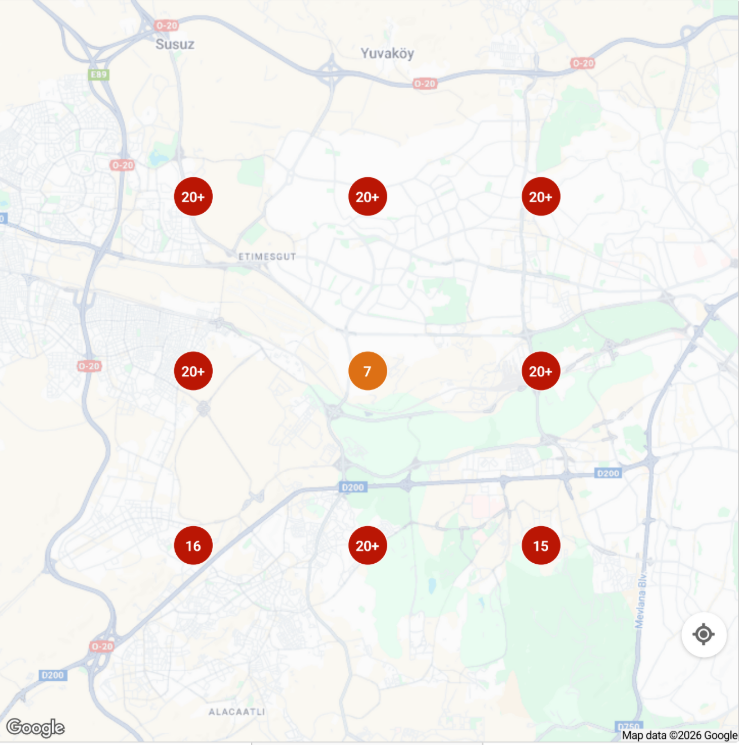Click the Yuvaköy place label

point(387,53)
